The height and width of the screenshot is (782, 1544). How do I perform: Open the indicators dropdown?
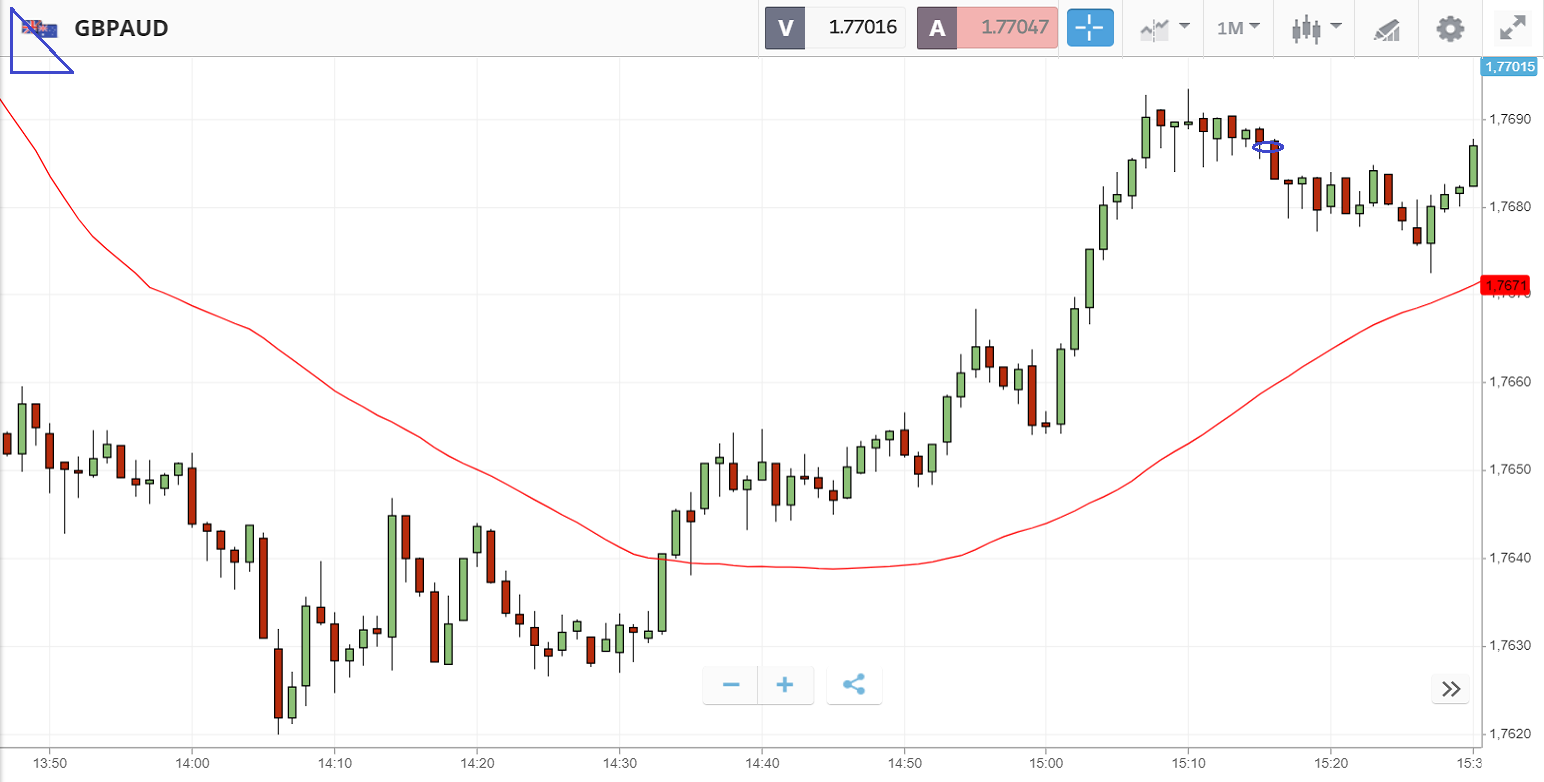(1164, 28)
